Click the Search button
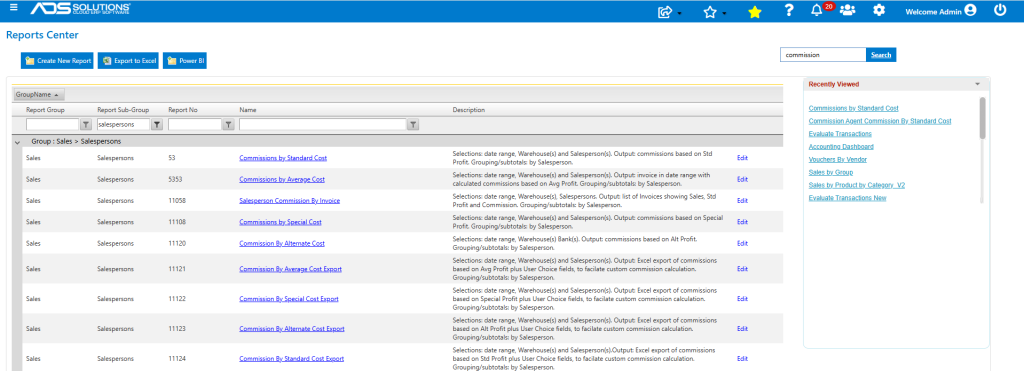Viewport: 1024px width, 371px height. (881, 55)
